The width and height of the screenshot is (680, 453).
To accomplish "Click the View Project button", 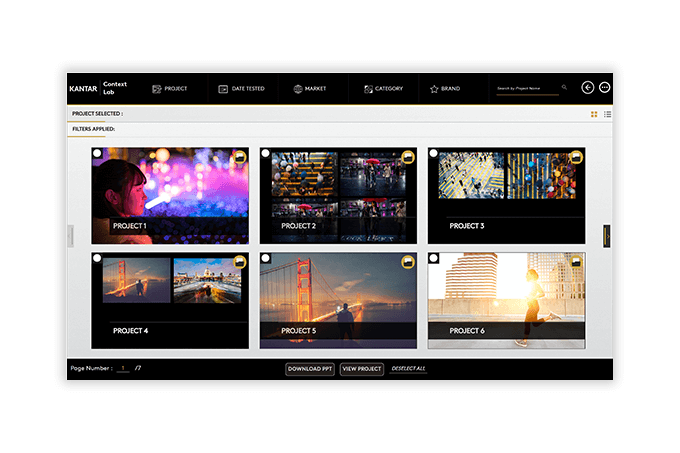I will tap(362, 369).
